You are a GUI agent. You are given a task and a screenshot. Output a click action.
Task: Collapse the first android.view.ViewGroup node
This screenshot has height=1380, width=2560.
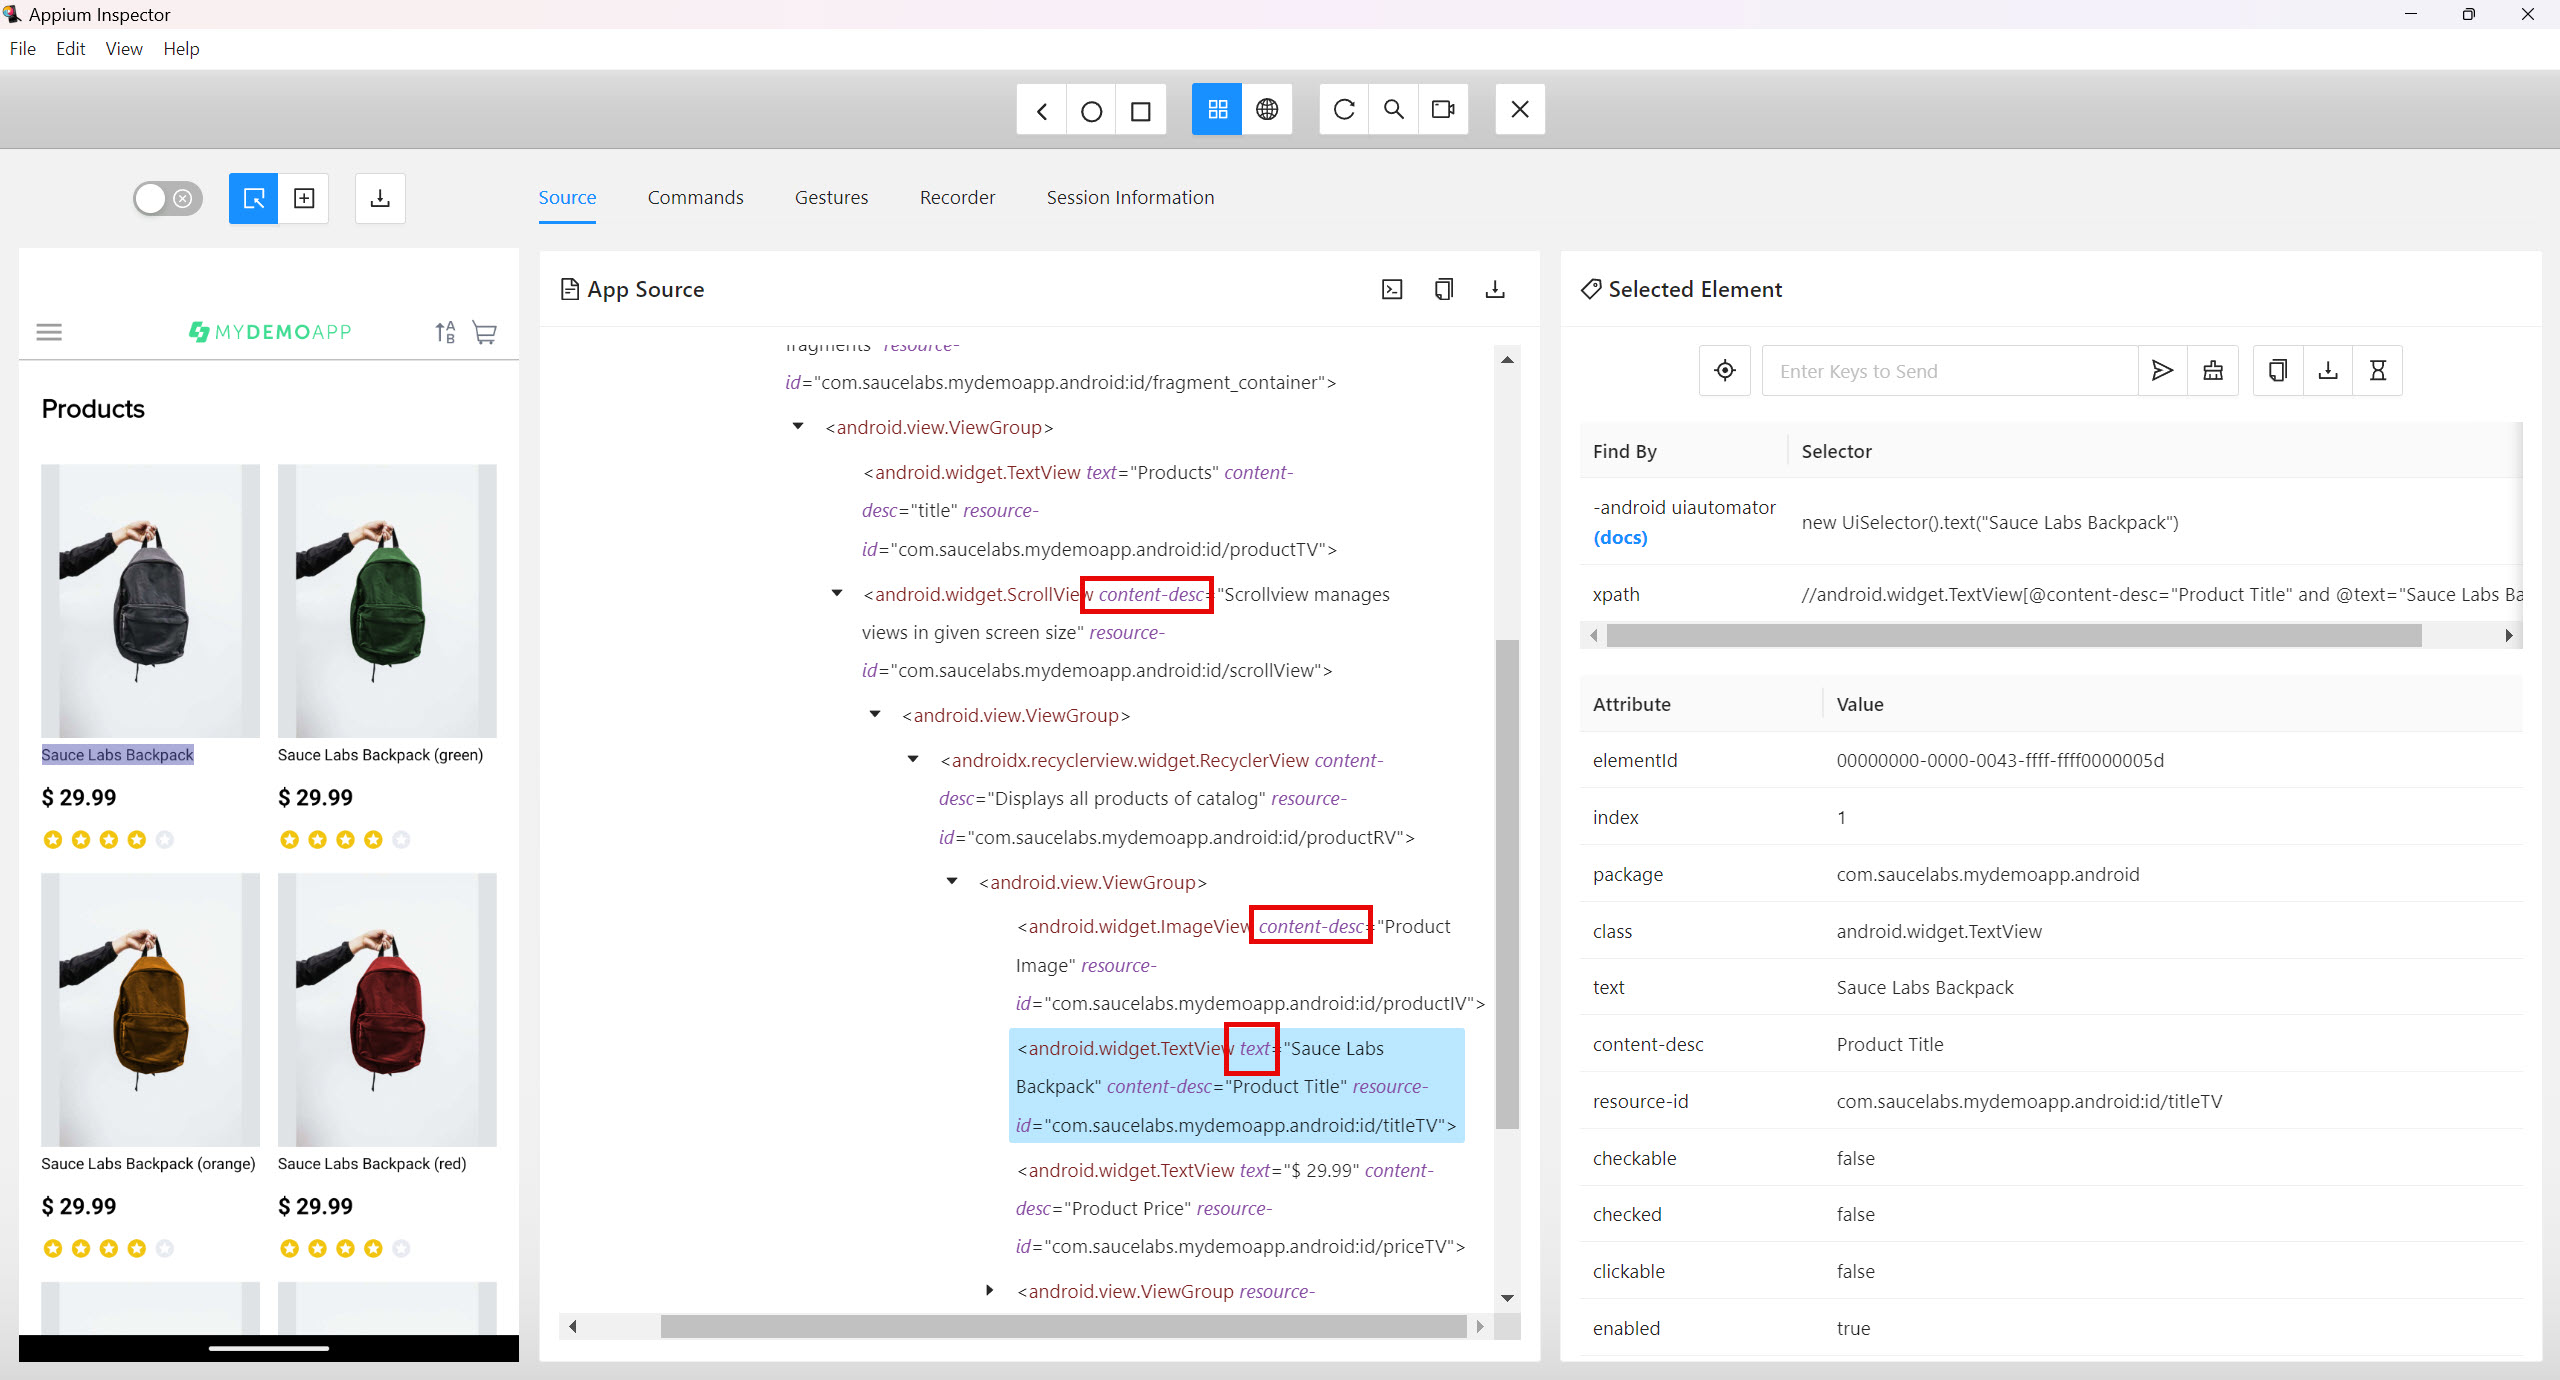(x=798, y=427)
